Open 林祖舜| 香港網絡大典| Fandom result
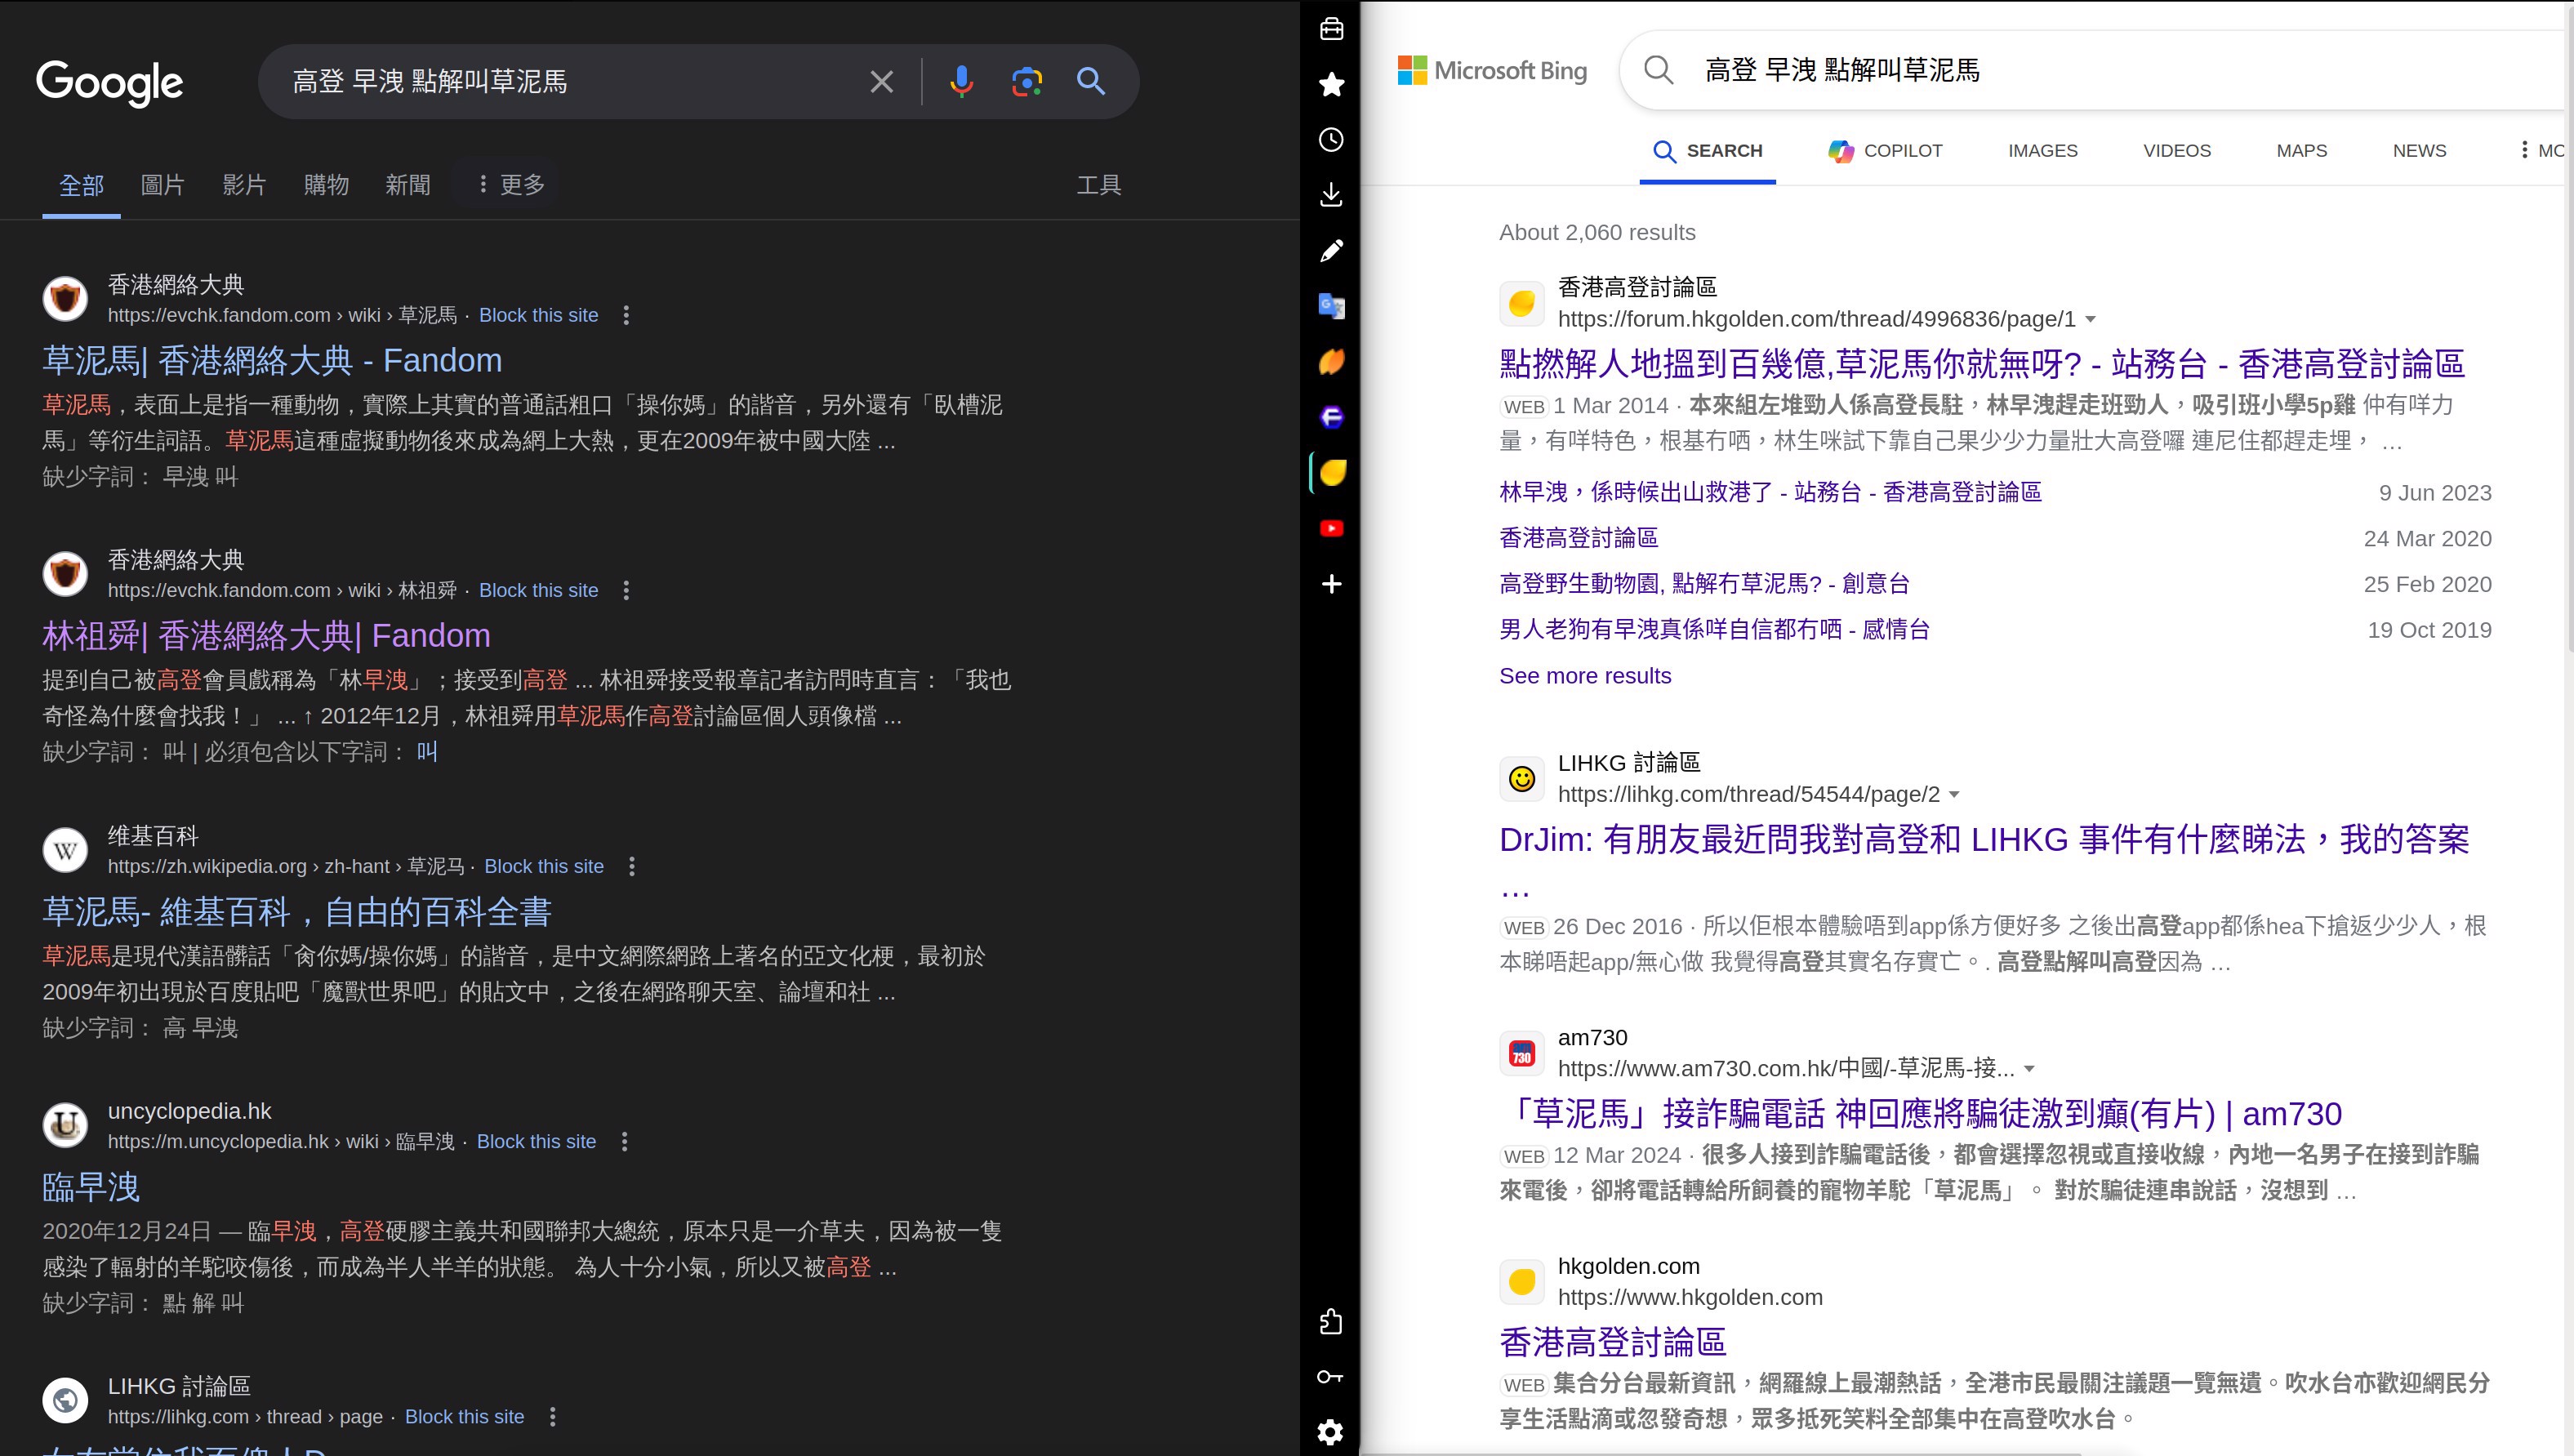 266,636
